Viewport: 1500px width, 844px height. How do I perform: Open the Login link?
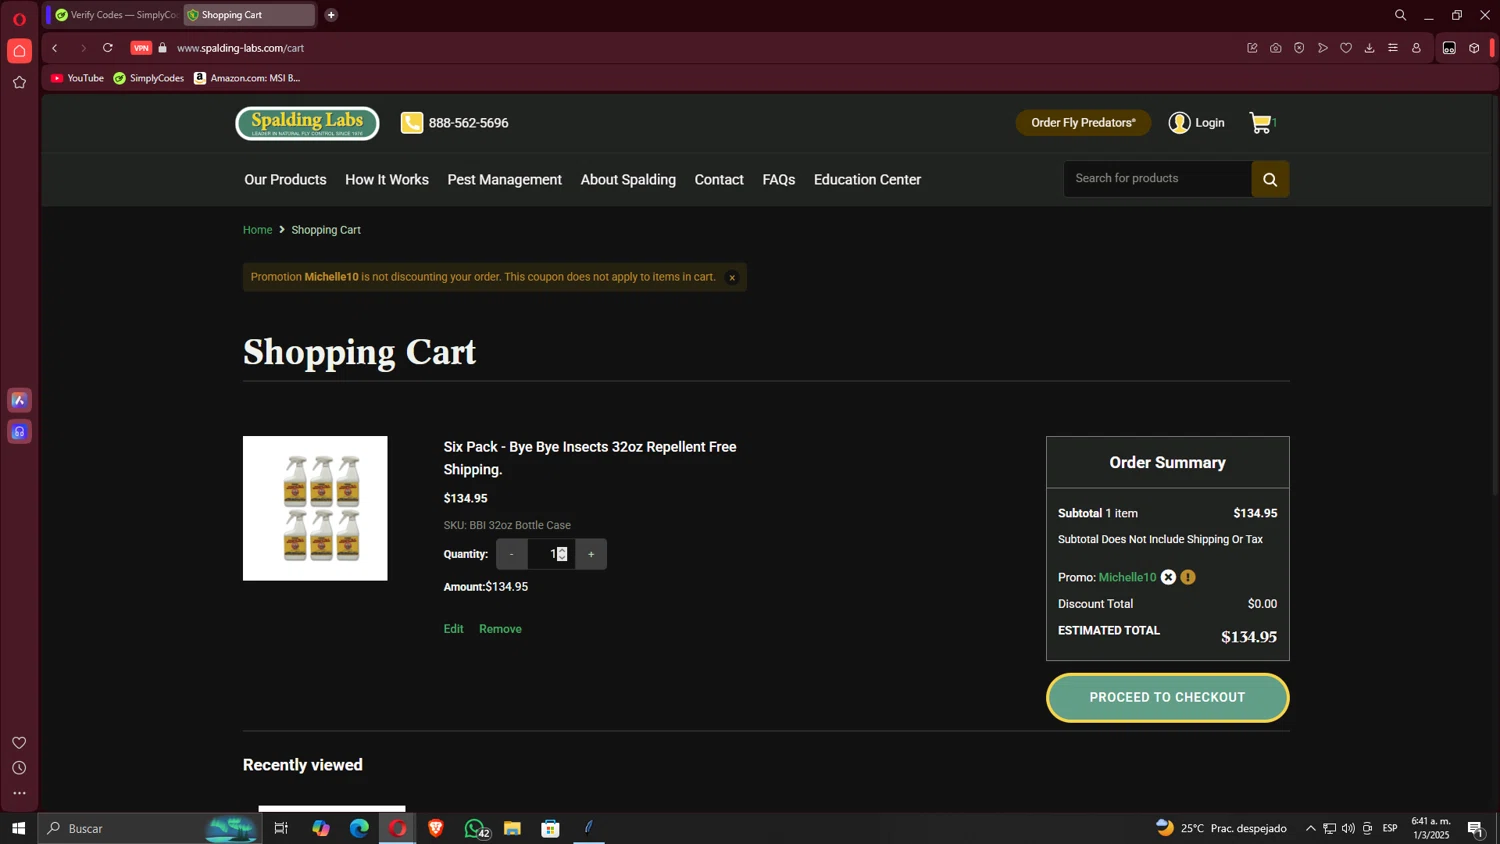click(1197, 123)
